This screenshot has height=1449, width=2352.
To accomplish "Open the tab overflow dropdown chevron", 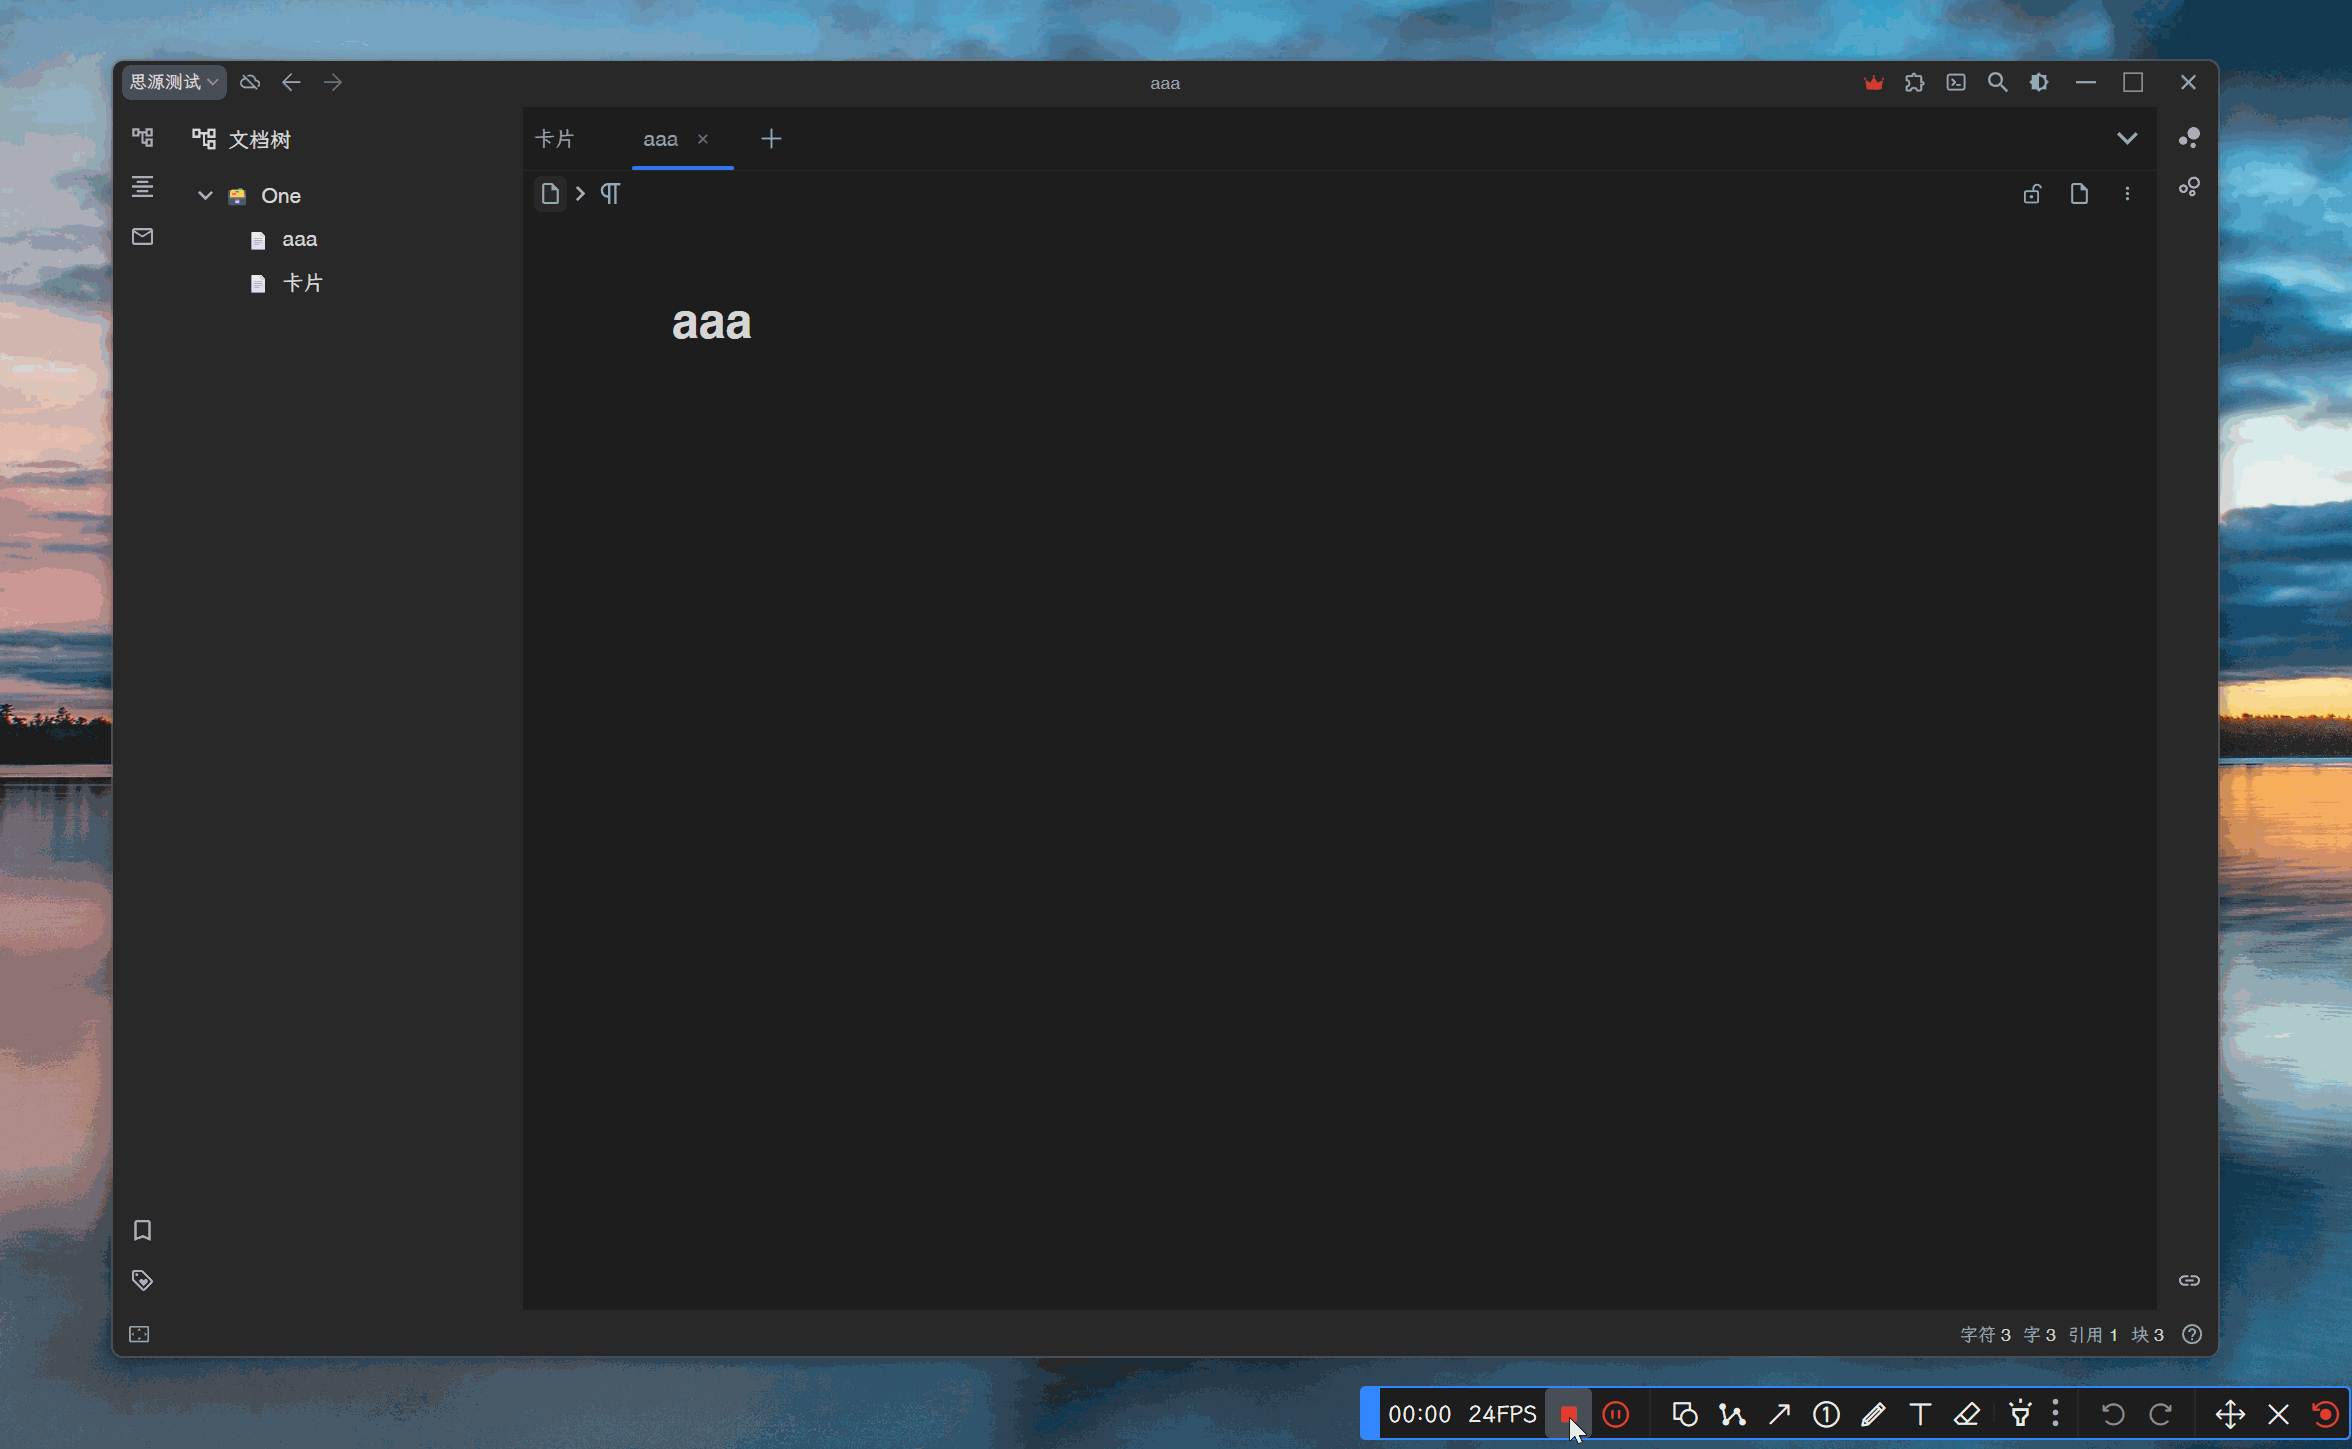I will 2127,138.
